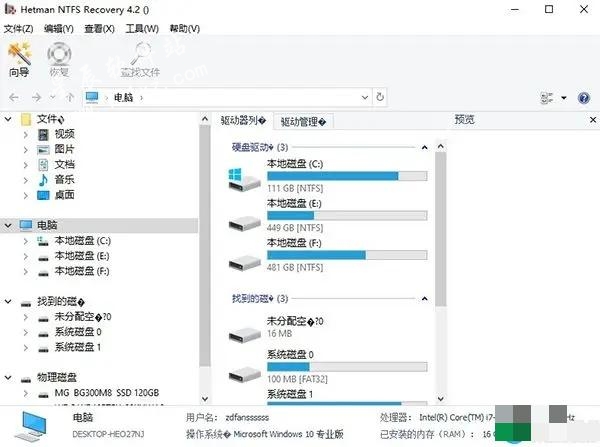Click the computer icon in status bar

coord(31,426)
